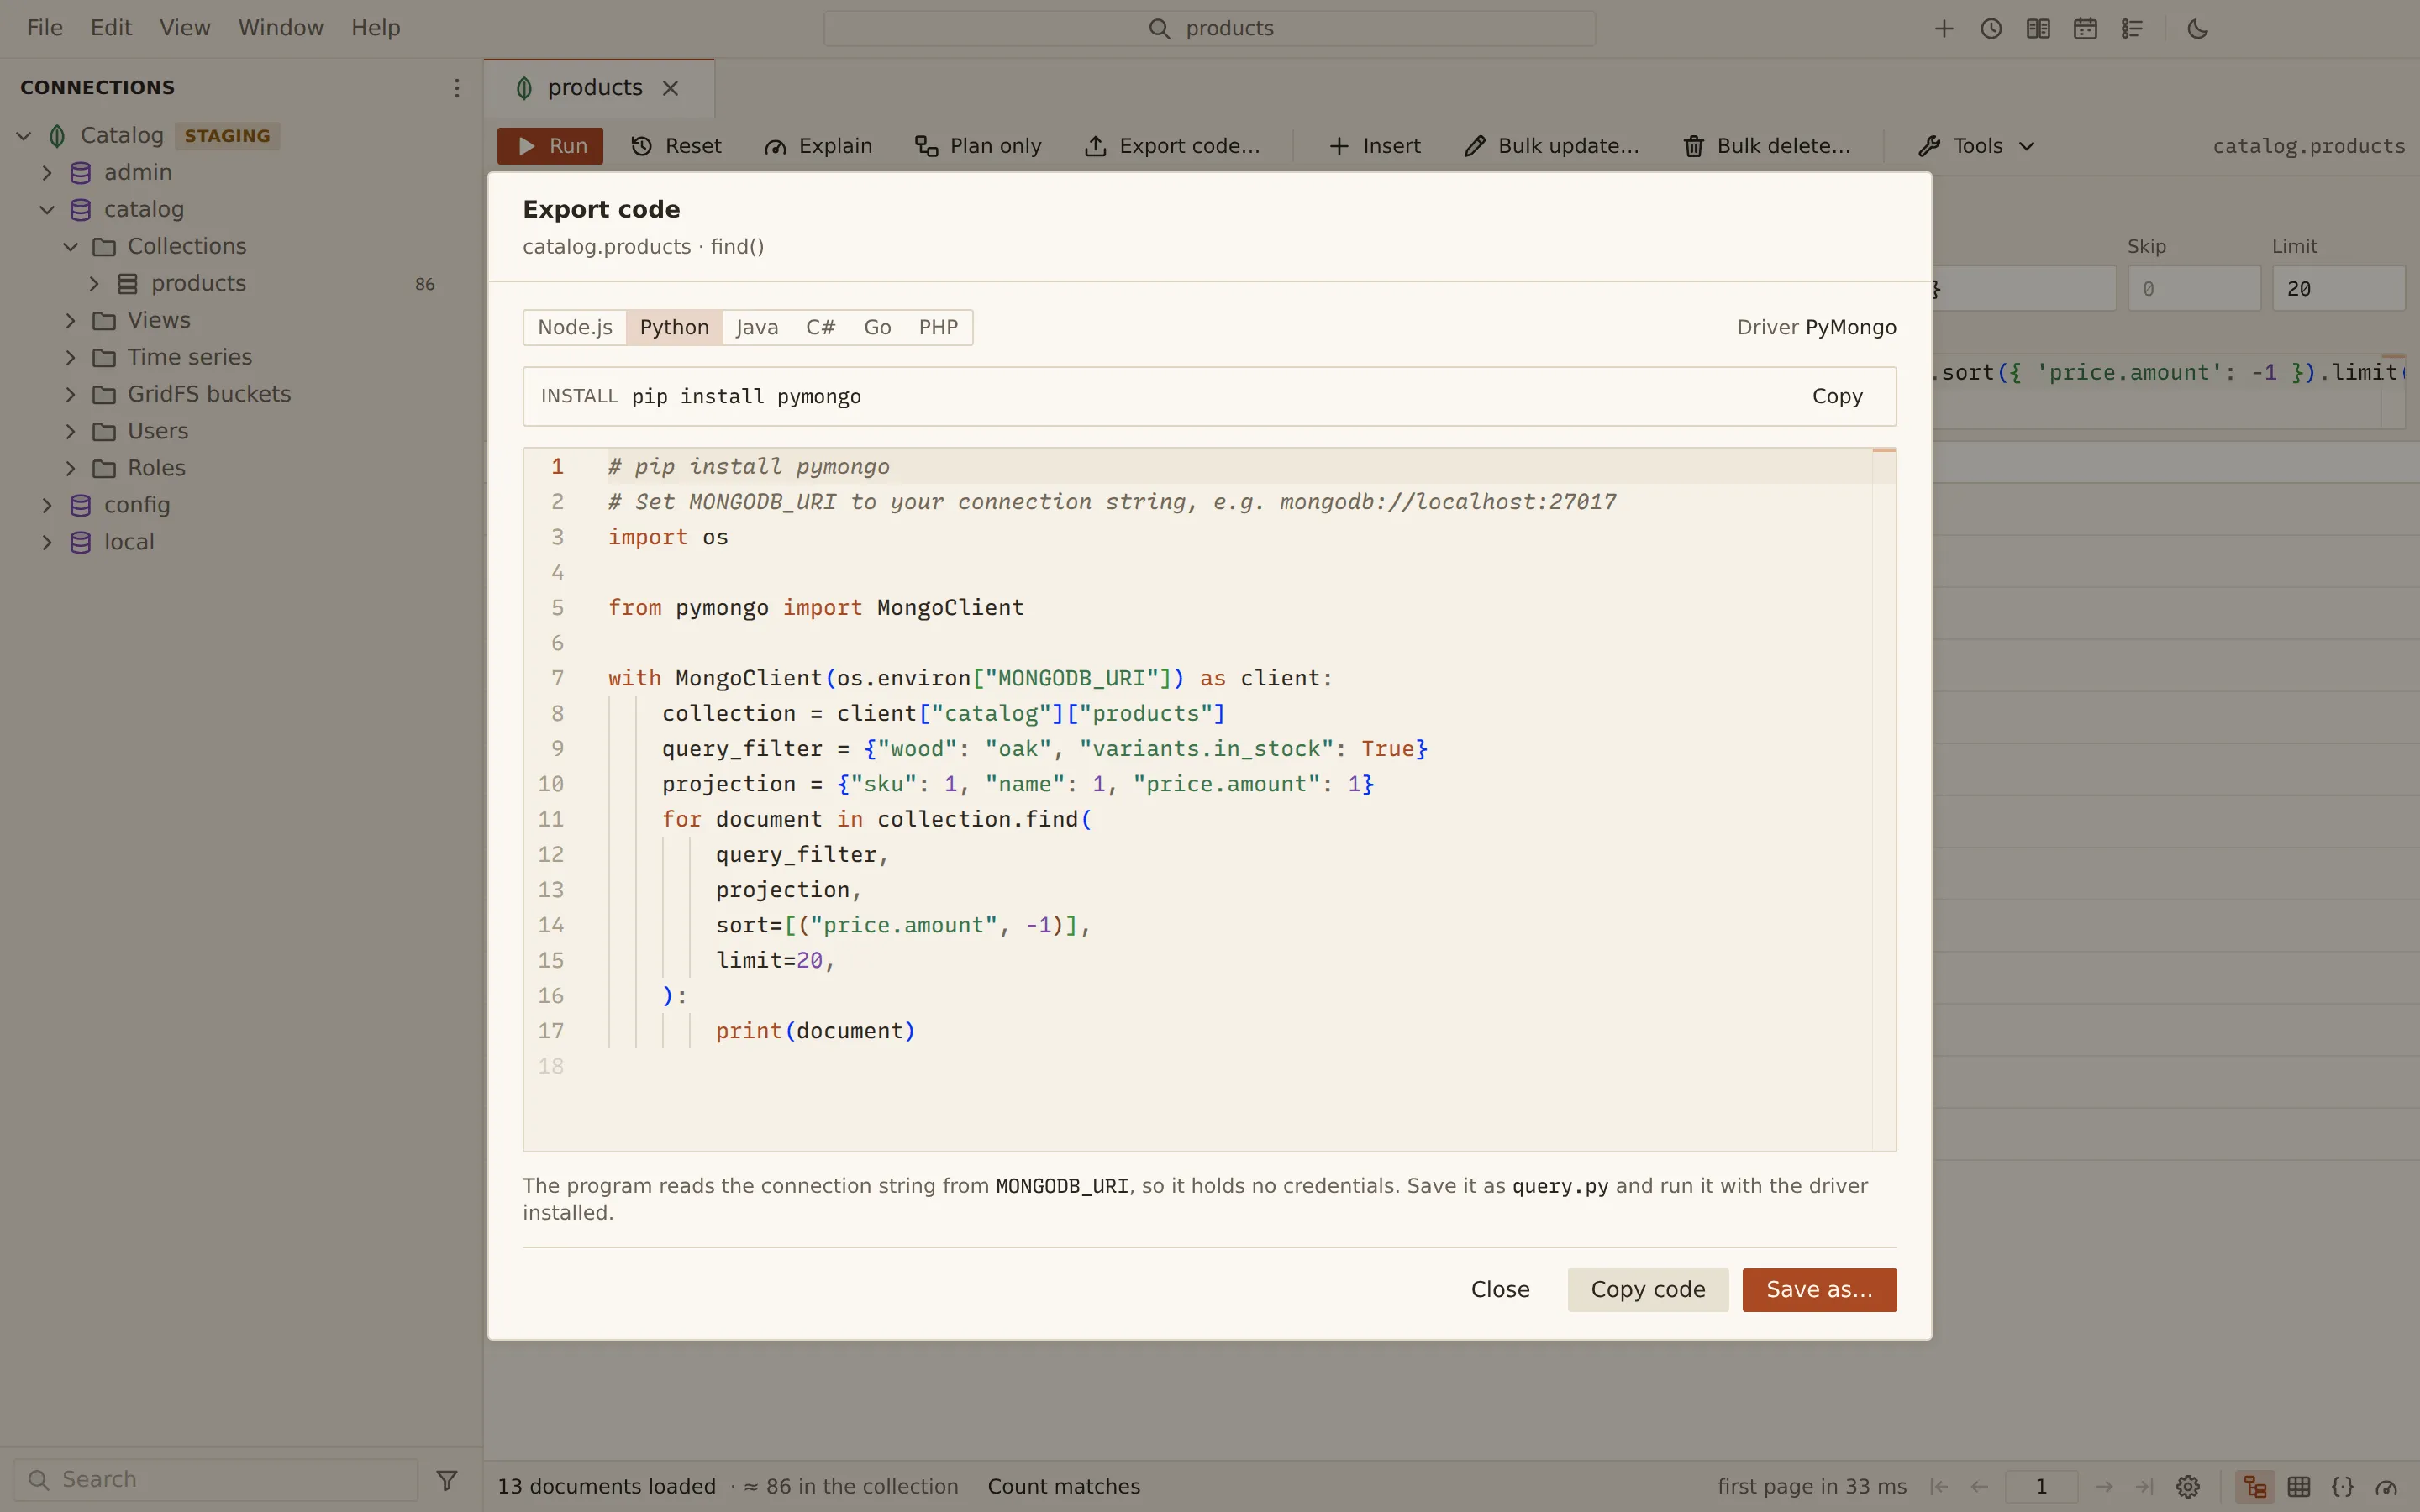
Task: Expand the Views folder
Action: (x=71, y=321)
